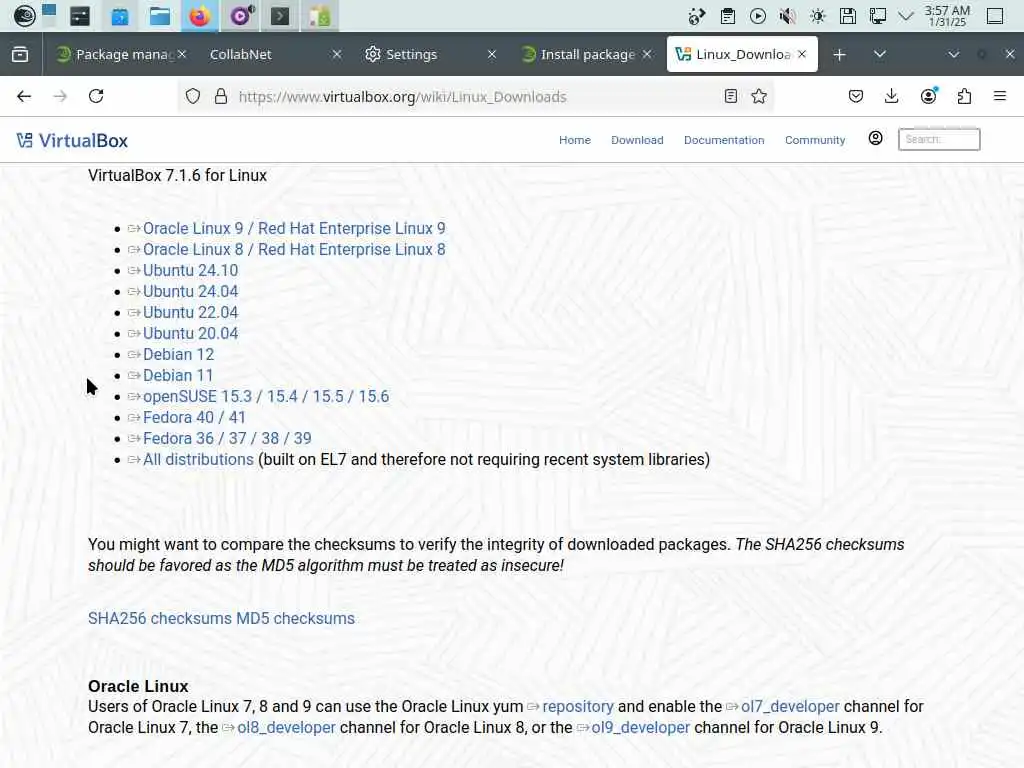Select the Linux_Downloads tab
The image size is (1024, 768).
point(743,54)
